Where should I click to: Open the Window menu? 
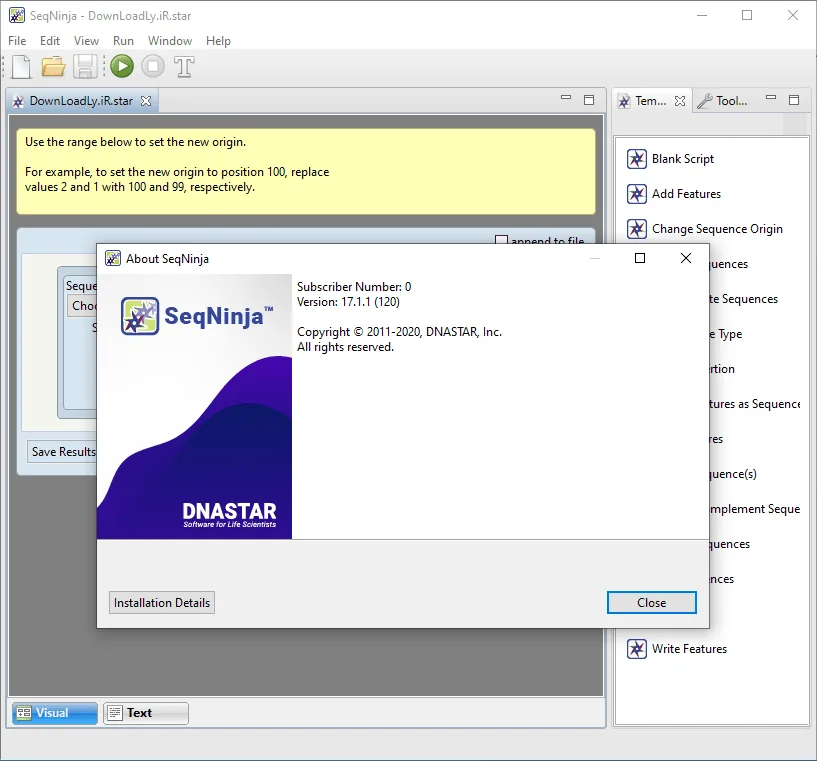pos(170,41)
